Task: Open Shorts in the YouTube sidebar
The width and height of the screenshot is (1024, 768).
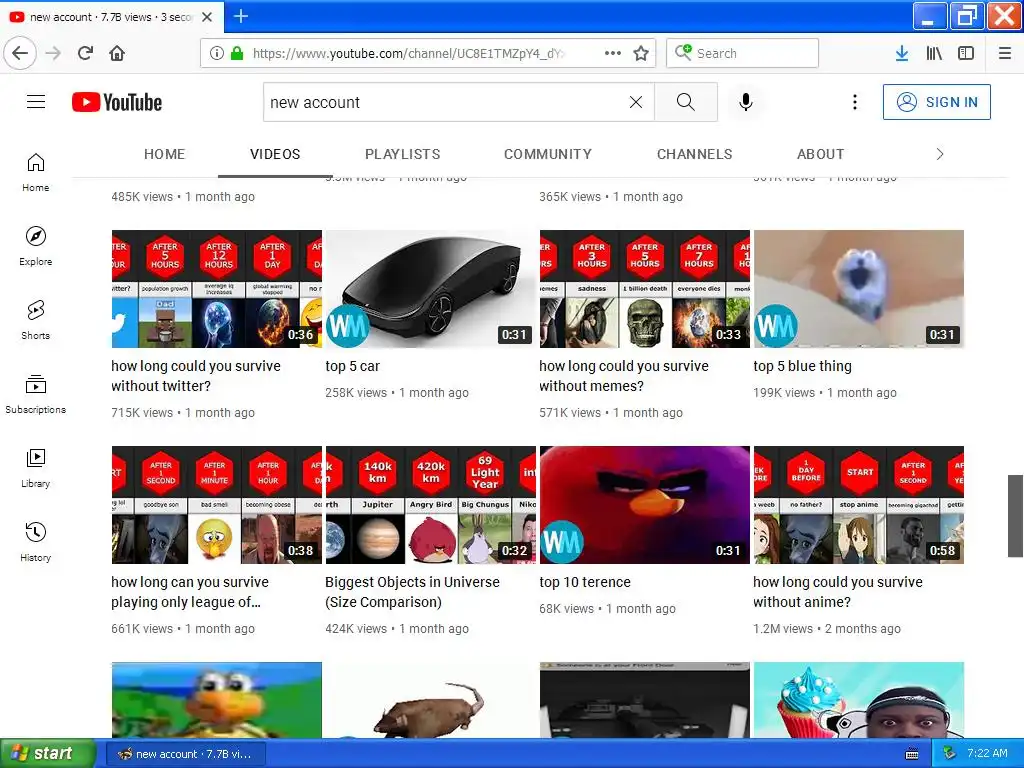Action: [36, 320]
